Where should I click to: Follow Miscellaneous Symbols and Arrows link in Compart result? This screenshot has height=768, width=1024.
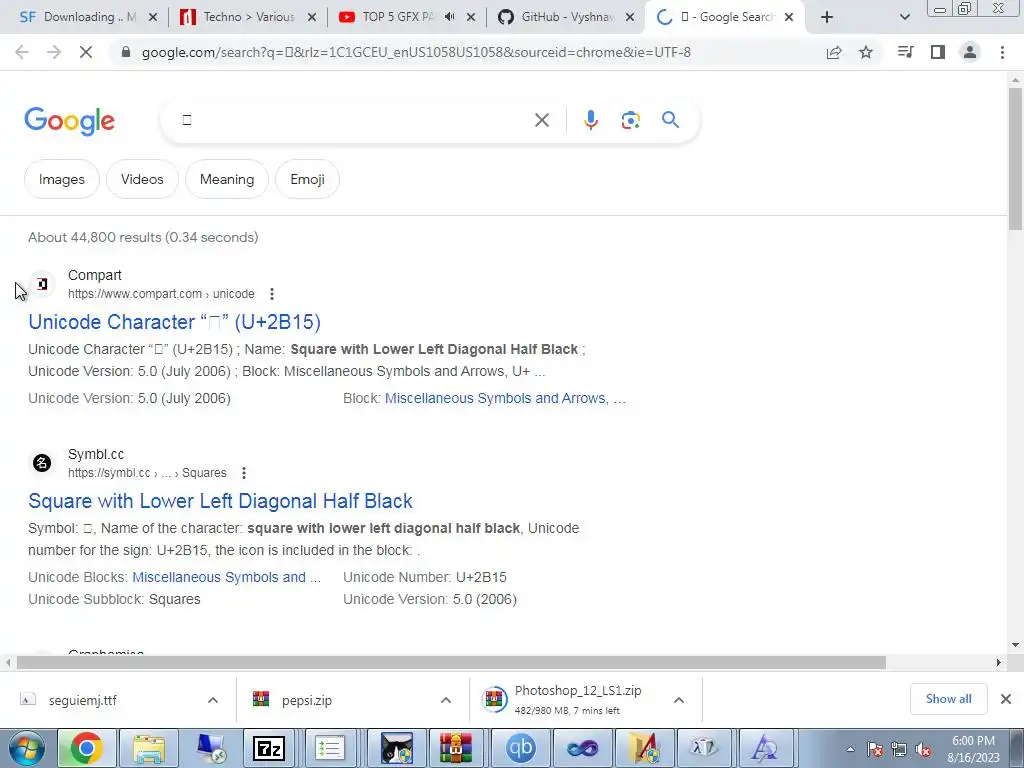point(505,398)
